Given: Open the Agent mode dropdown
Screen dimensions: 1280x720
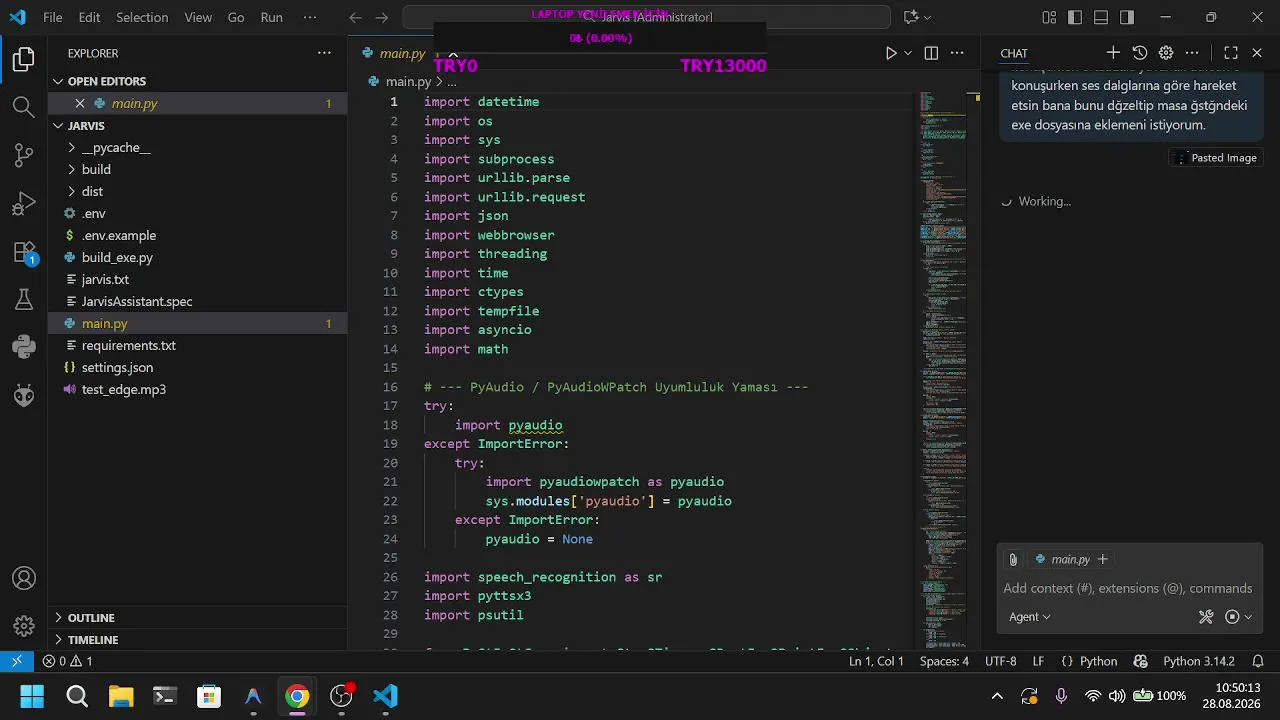Looking at the screenshot, I should coord(1029,617).
